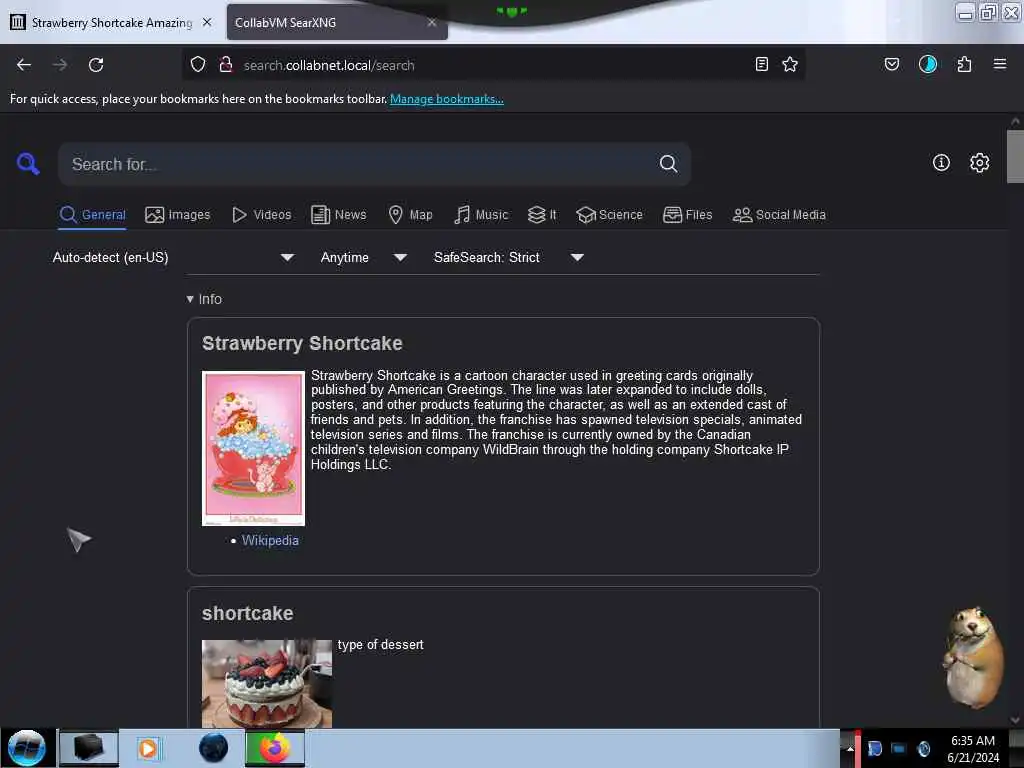Viewport: 1024px width, 768px height.
Task: Open the extensions puzzle icon
Action: (x=964, y=64)
